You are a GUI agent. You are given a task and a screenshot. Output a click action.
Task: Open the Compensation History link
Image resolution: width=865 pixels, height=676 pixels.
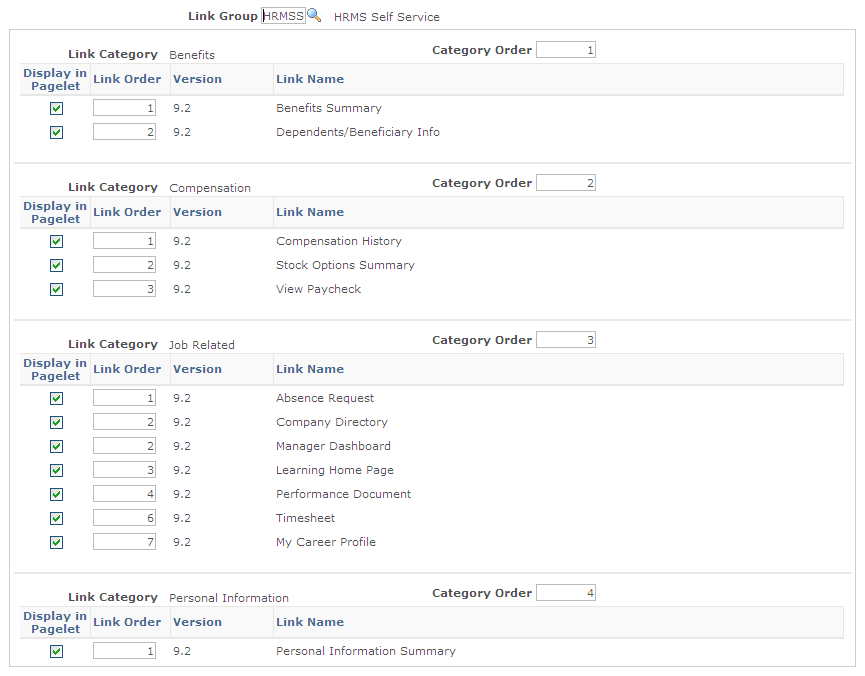tap(338, 240)
